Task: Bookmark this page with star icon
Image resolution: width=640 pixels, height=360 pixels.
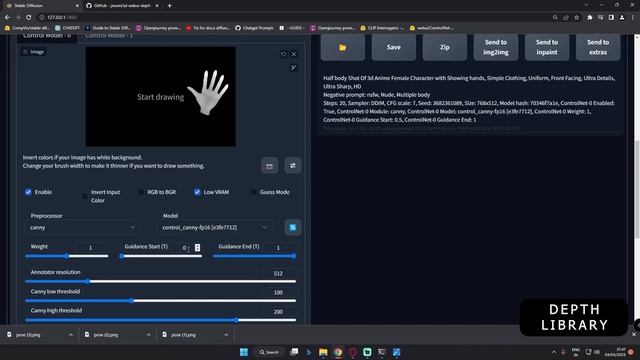Action: (x=577, y=18)
